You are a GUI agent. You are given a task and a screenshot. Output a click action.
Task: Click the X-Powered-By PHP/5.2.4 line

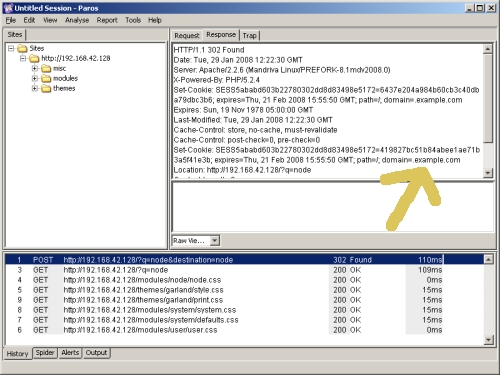(217, 80)
